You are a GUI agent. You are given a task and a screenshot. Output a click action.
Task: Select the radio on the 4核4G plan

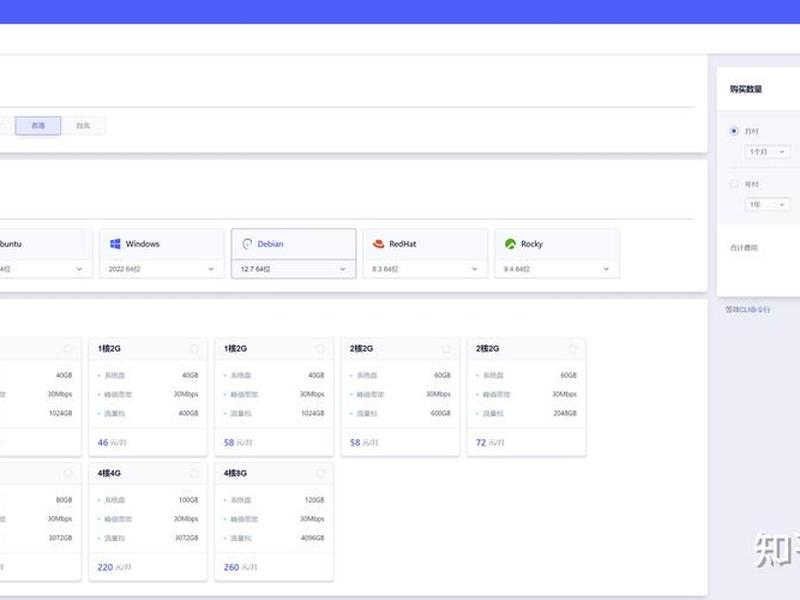tap(194, 474)
